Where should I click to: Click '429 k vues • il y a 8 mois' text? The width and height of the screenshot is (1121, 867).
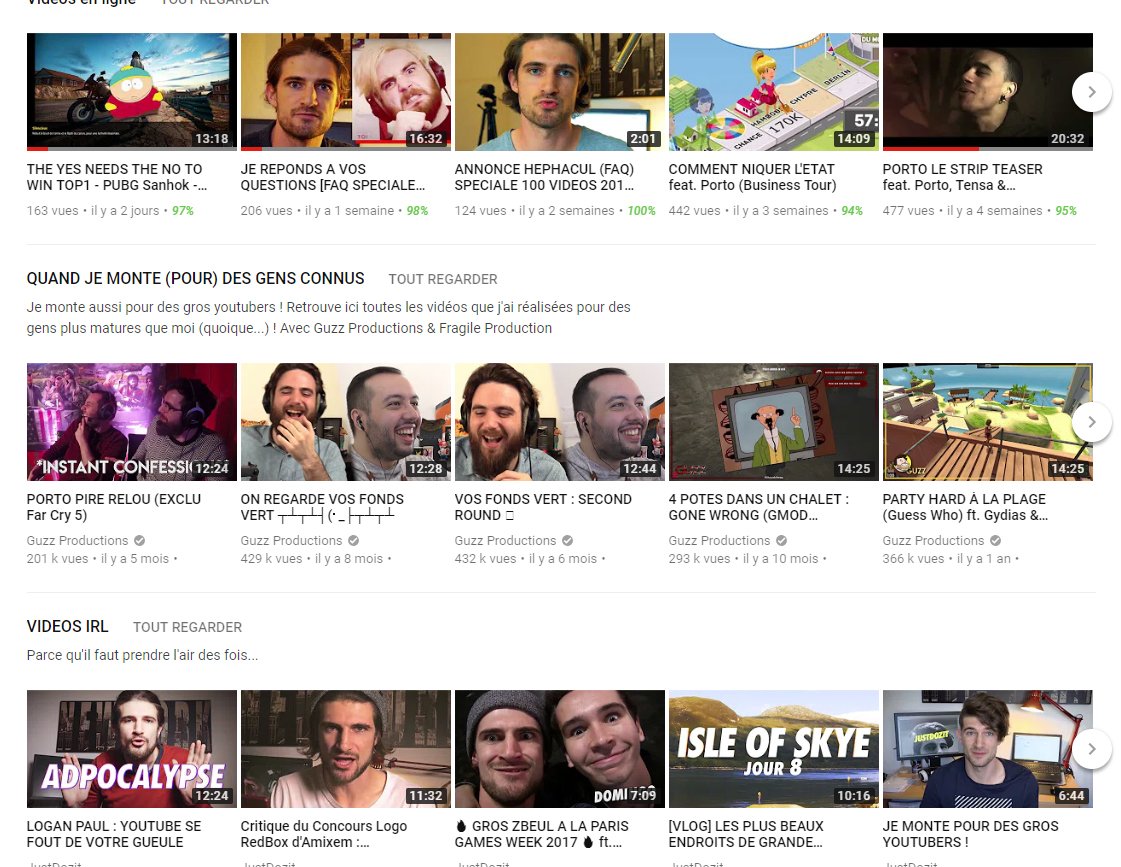pyautogui.click(x=312, y=559)
